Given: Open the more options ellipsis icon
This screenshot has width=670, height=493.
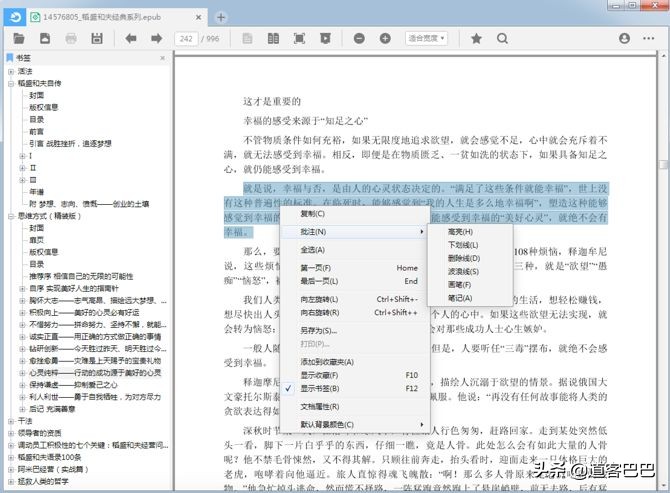Looking at the screenshot, I should click(648, 38).
